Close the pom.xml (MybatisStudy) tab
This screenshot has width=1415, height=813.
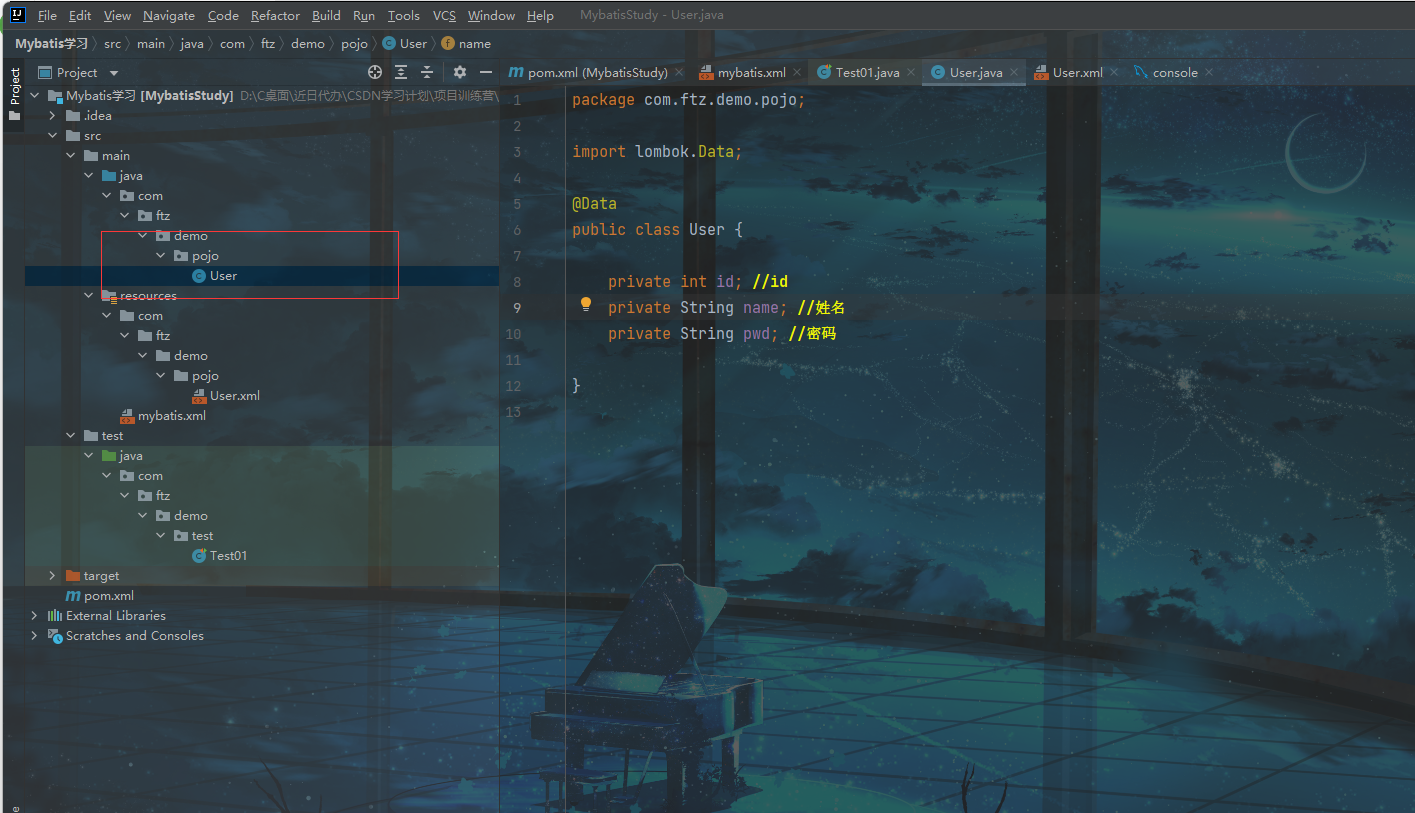coord(679,72)
